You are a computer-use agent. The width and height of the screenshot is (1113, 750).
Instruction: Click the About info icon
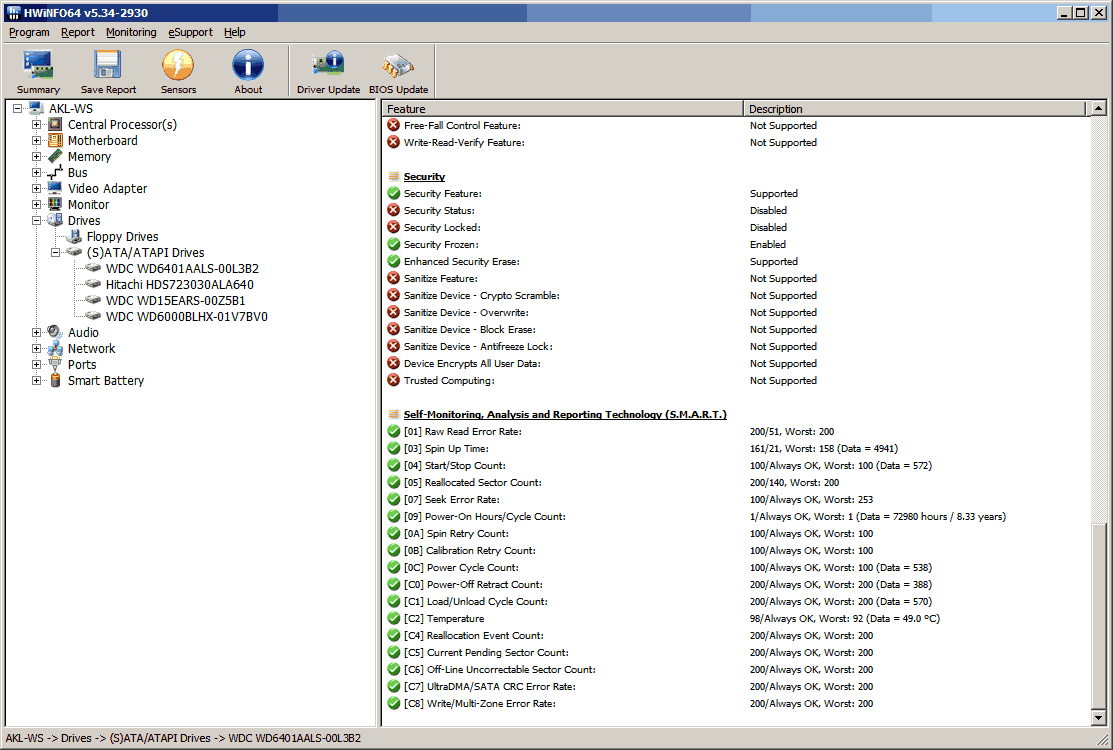coord(248,65)
